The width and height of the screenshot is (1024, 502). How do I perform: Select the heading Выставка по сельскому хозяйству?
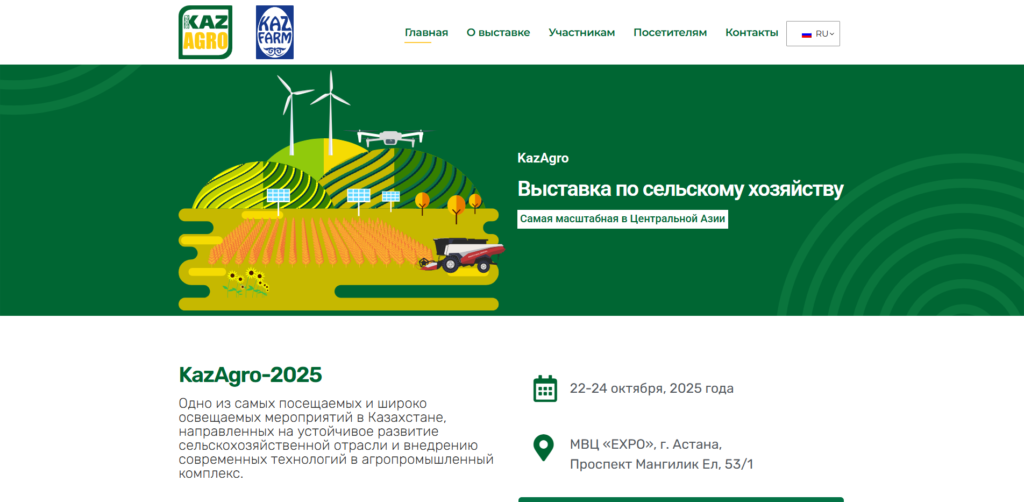[x=680, y=189]
